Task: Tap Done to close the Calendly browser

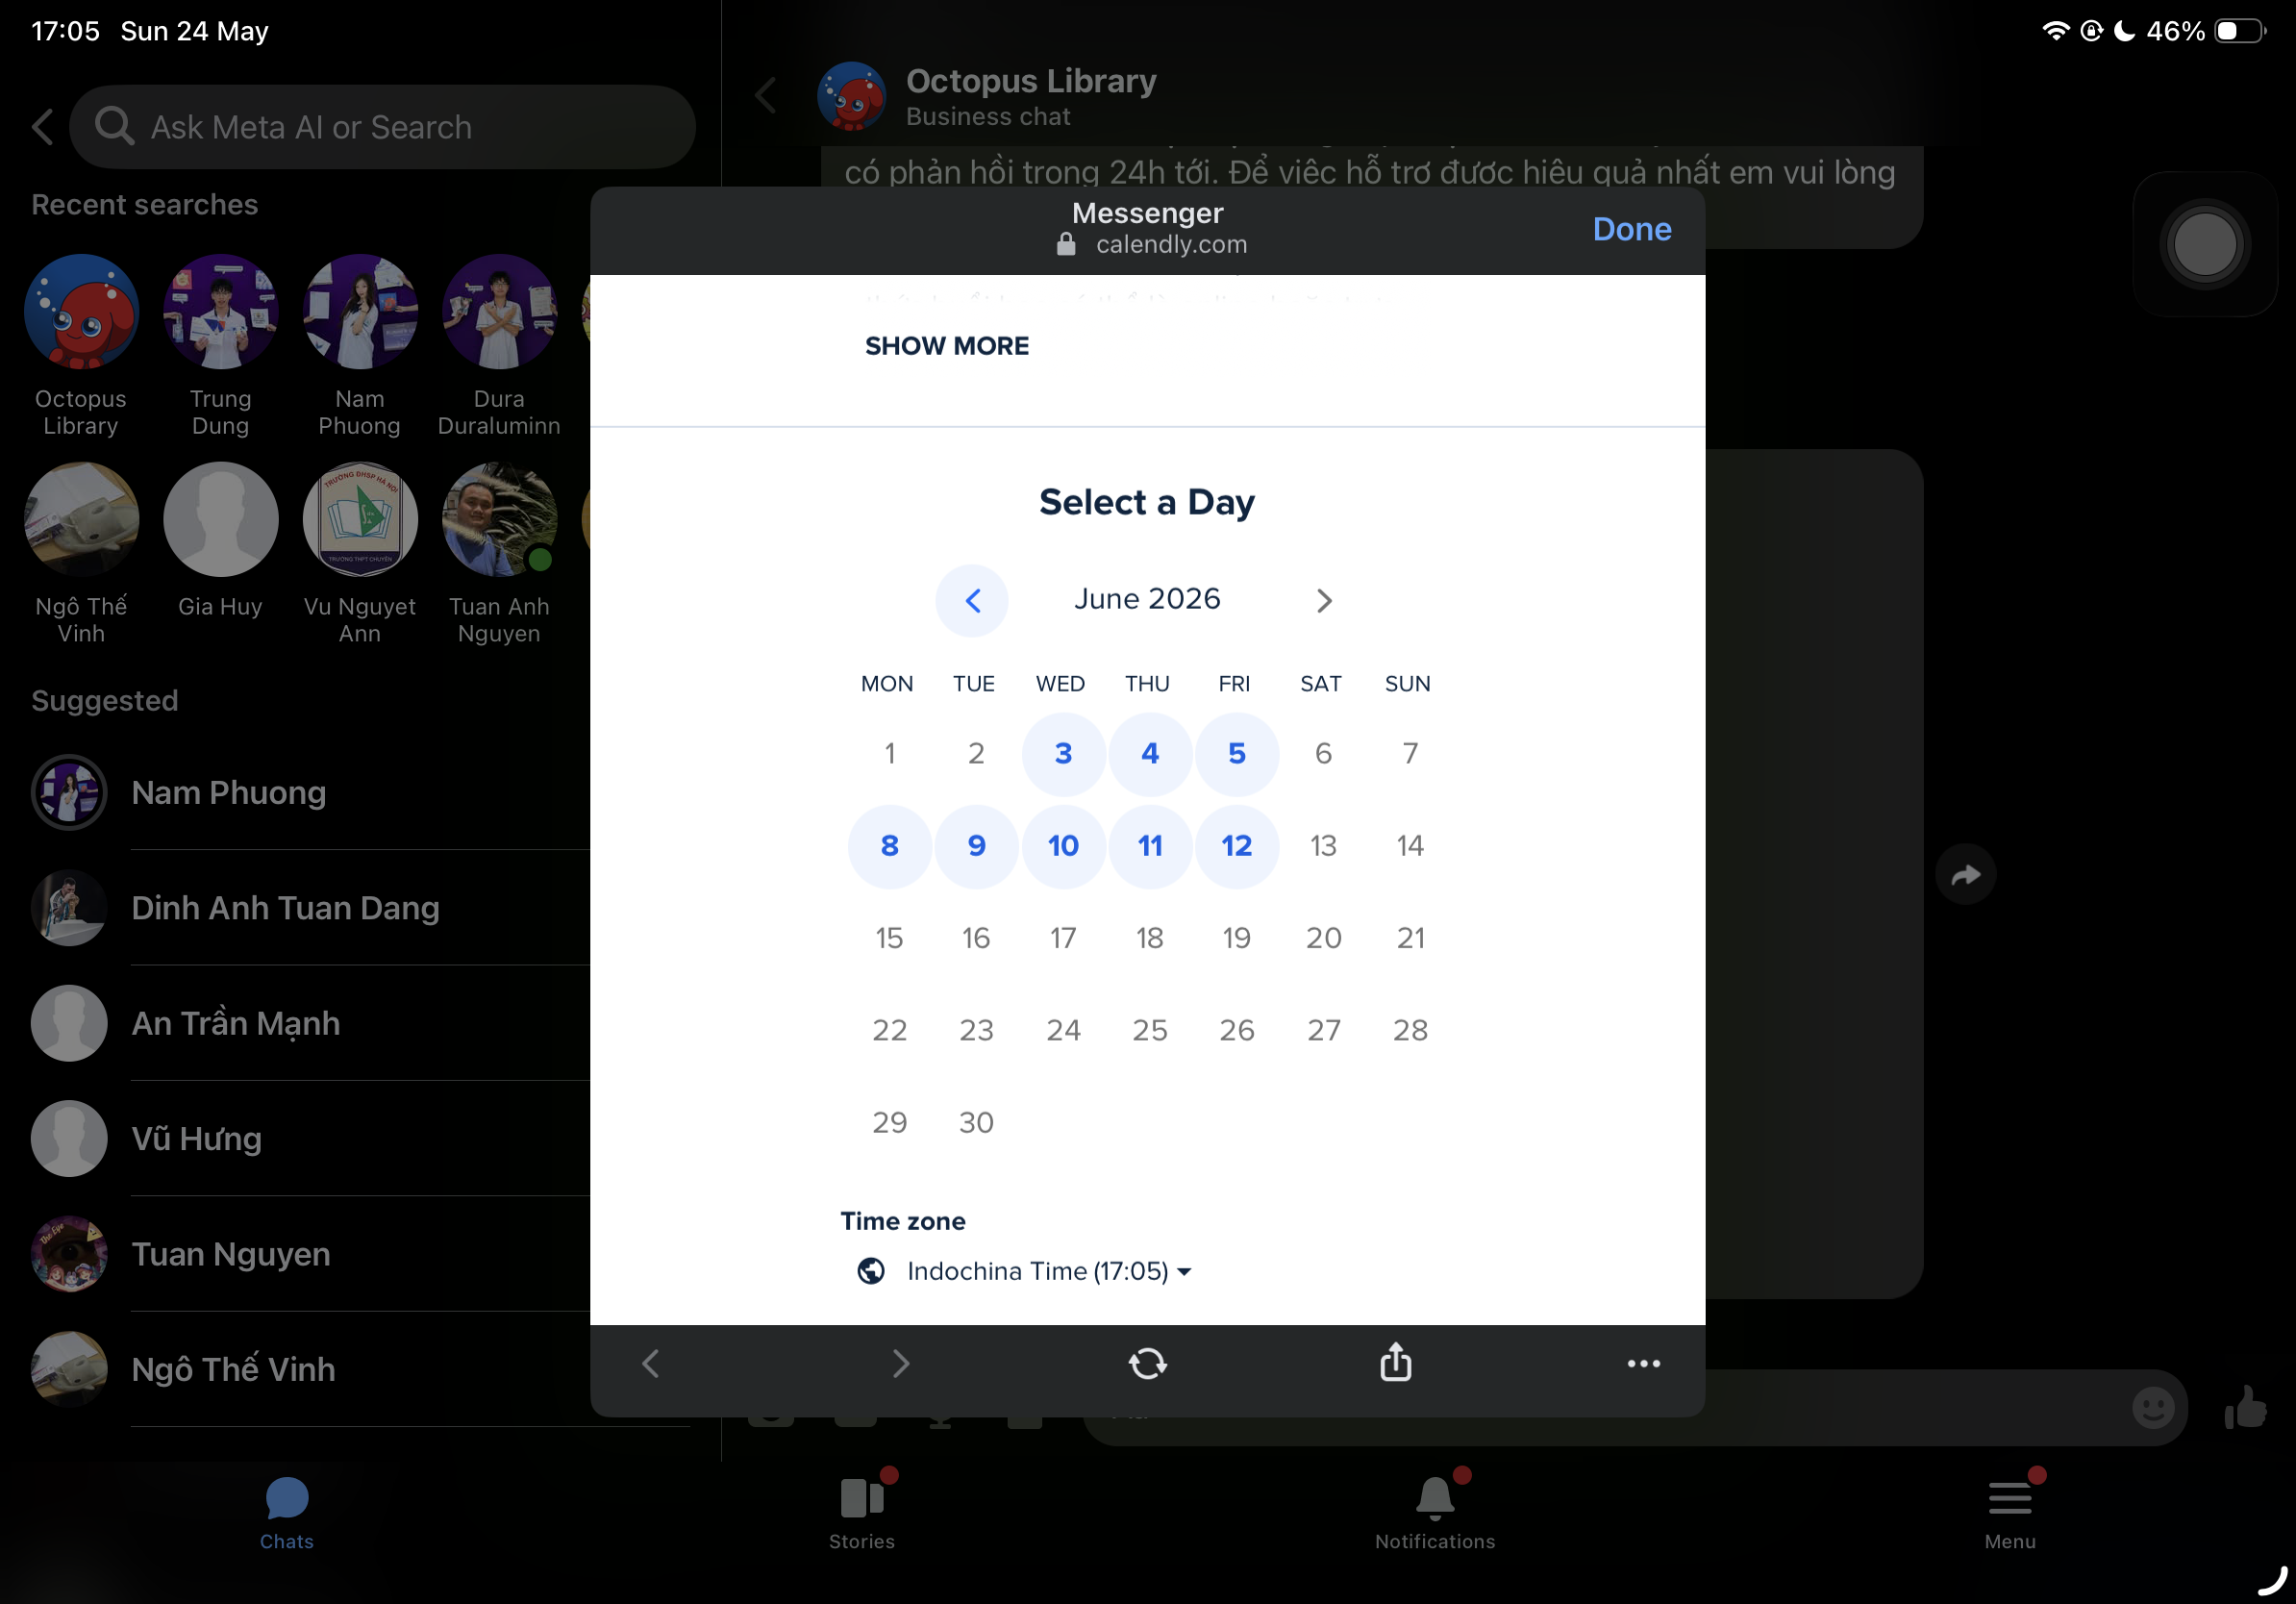Action: 1632,229
